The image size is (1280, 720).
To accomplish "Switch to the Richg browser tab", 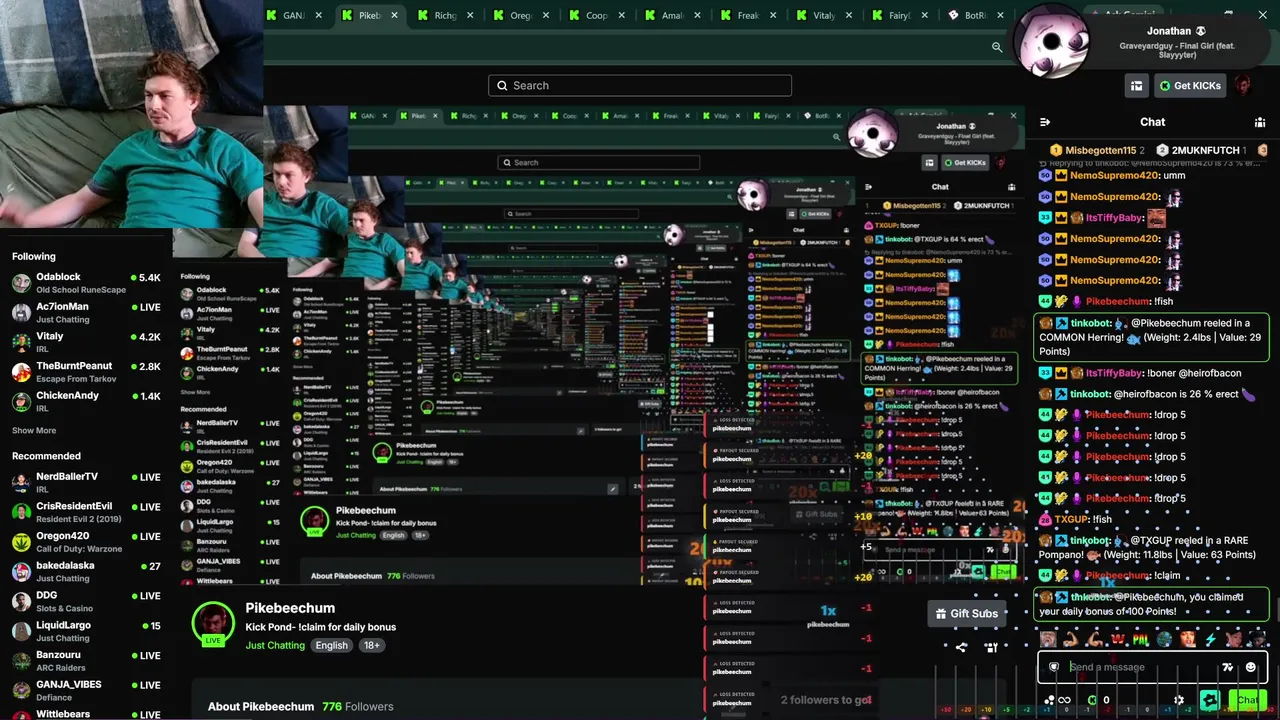I will point(445,16).
